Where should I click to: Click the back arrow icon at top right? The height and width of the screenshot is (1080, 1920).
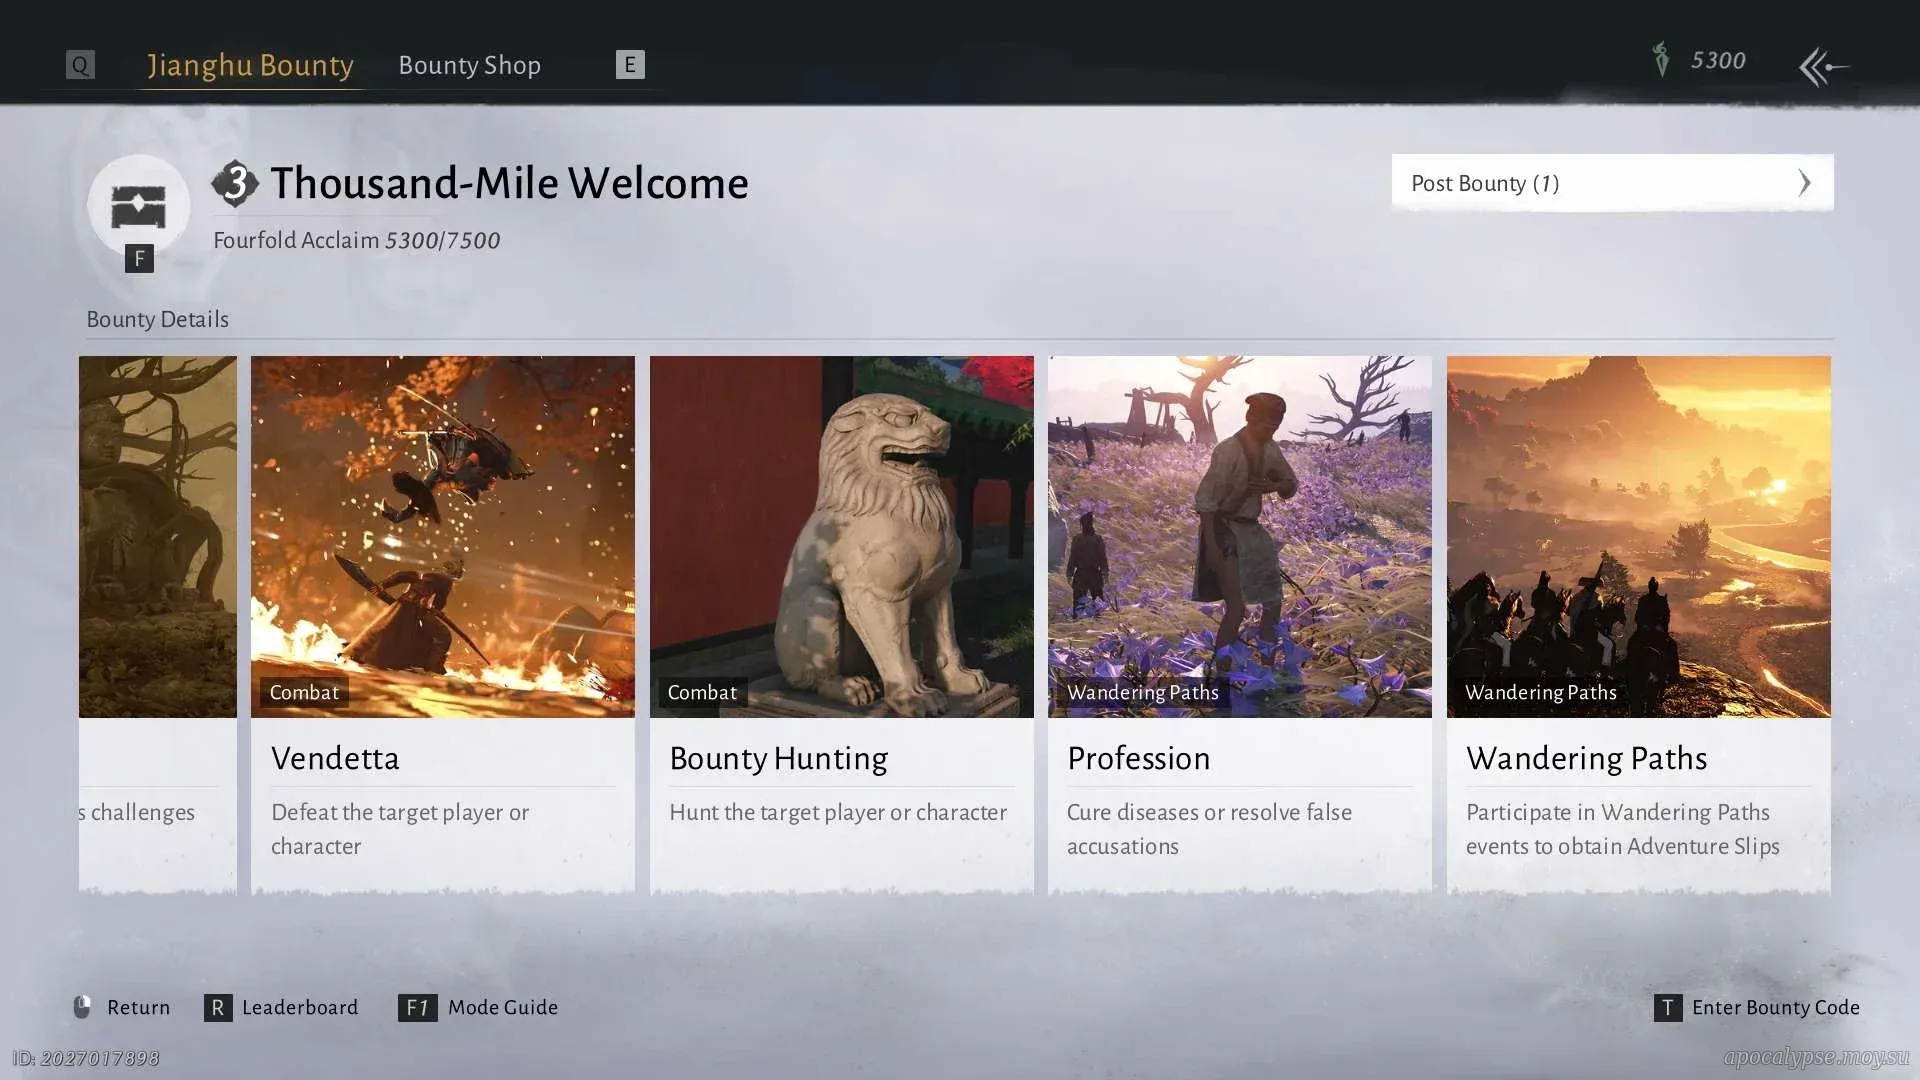click(1823, 67)
